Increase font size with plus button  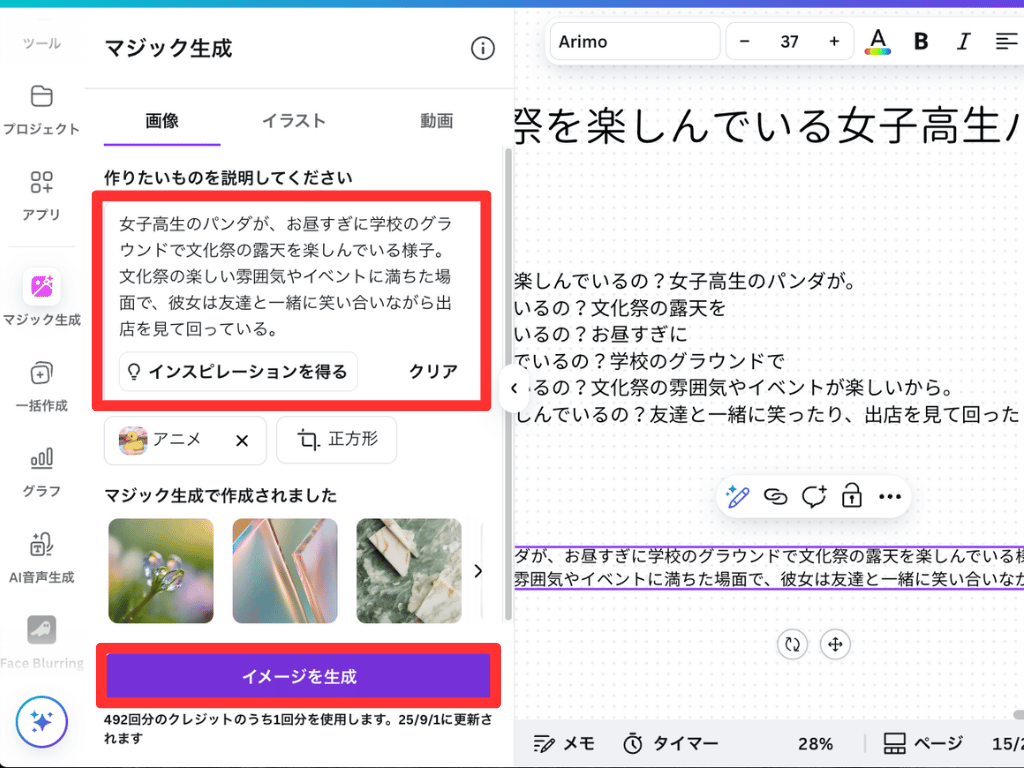pos(834,41)
